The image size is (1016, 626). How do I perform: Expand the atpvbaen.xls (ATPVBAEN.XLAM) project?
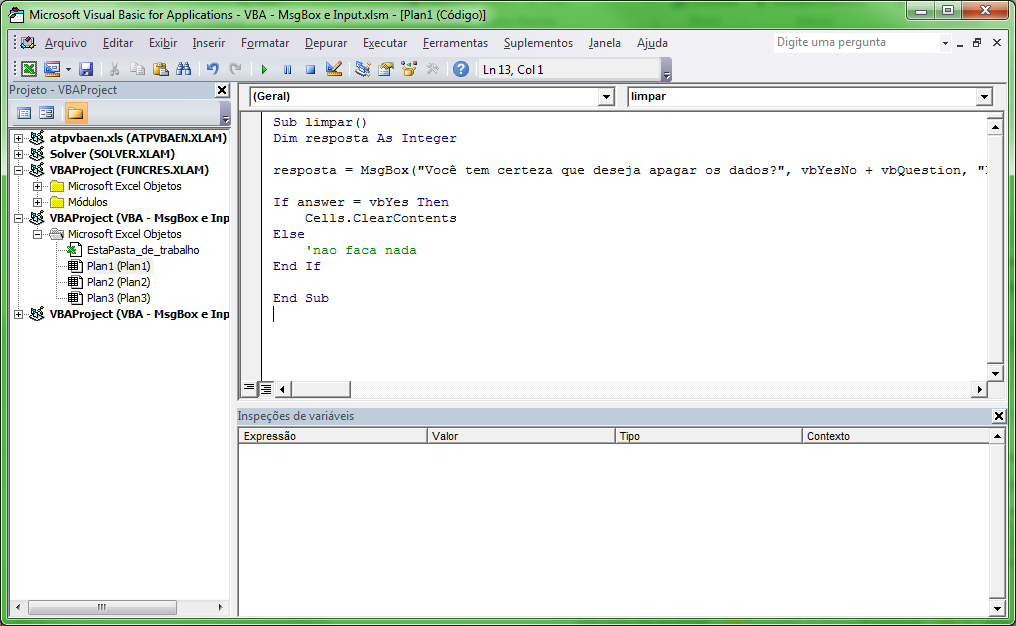coord(19,138)
